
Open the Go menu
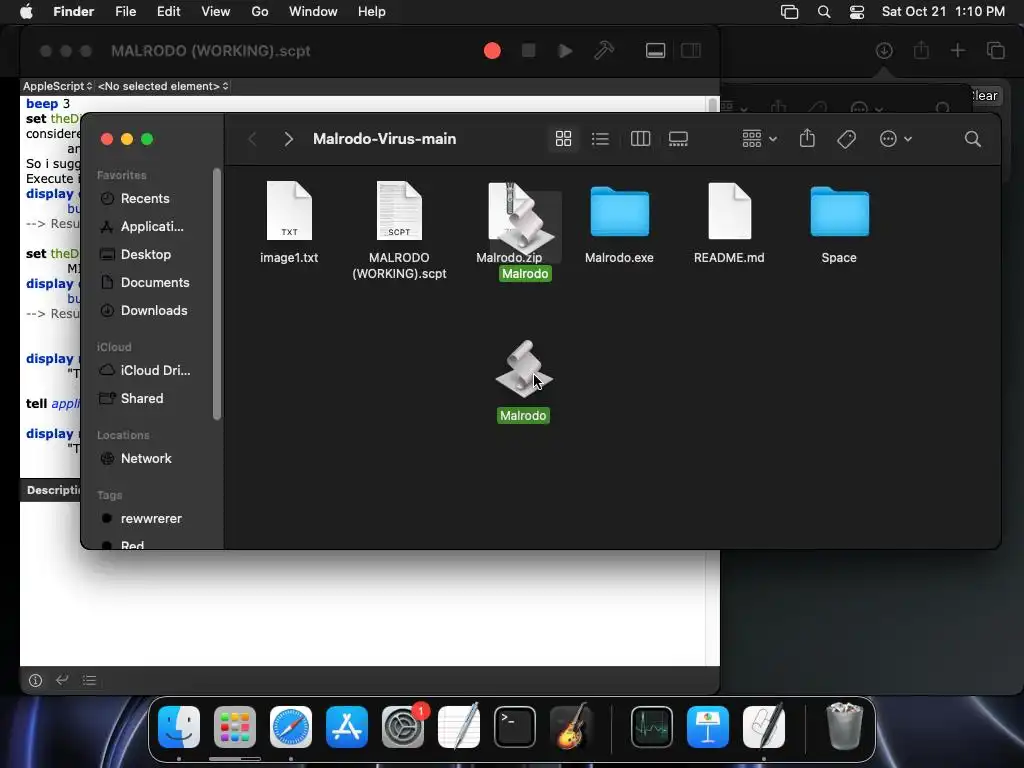tap(260, 12)
